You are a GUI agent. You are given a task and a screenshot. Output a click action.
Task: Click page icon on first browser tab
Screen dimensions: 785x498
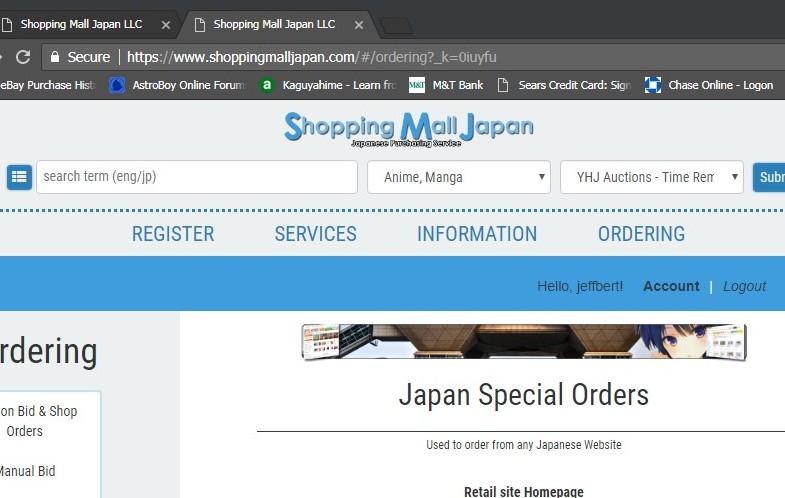(x=7, y=25)
